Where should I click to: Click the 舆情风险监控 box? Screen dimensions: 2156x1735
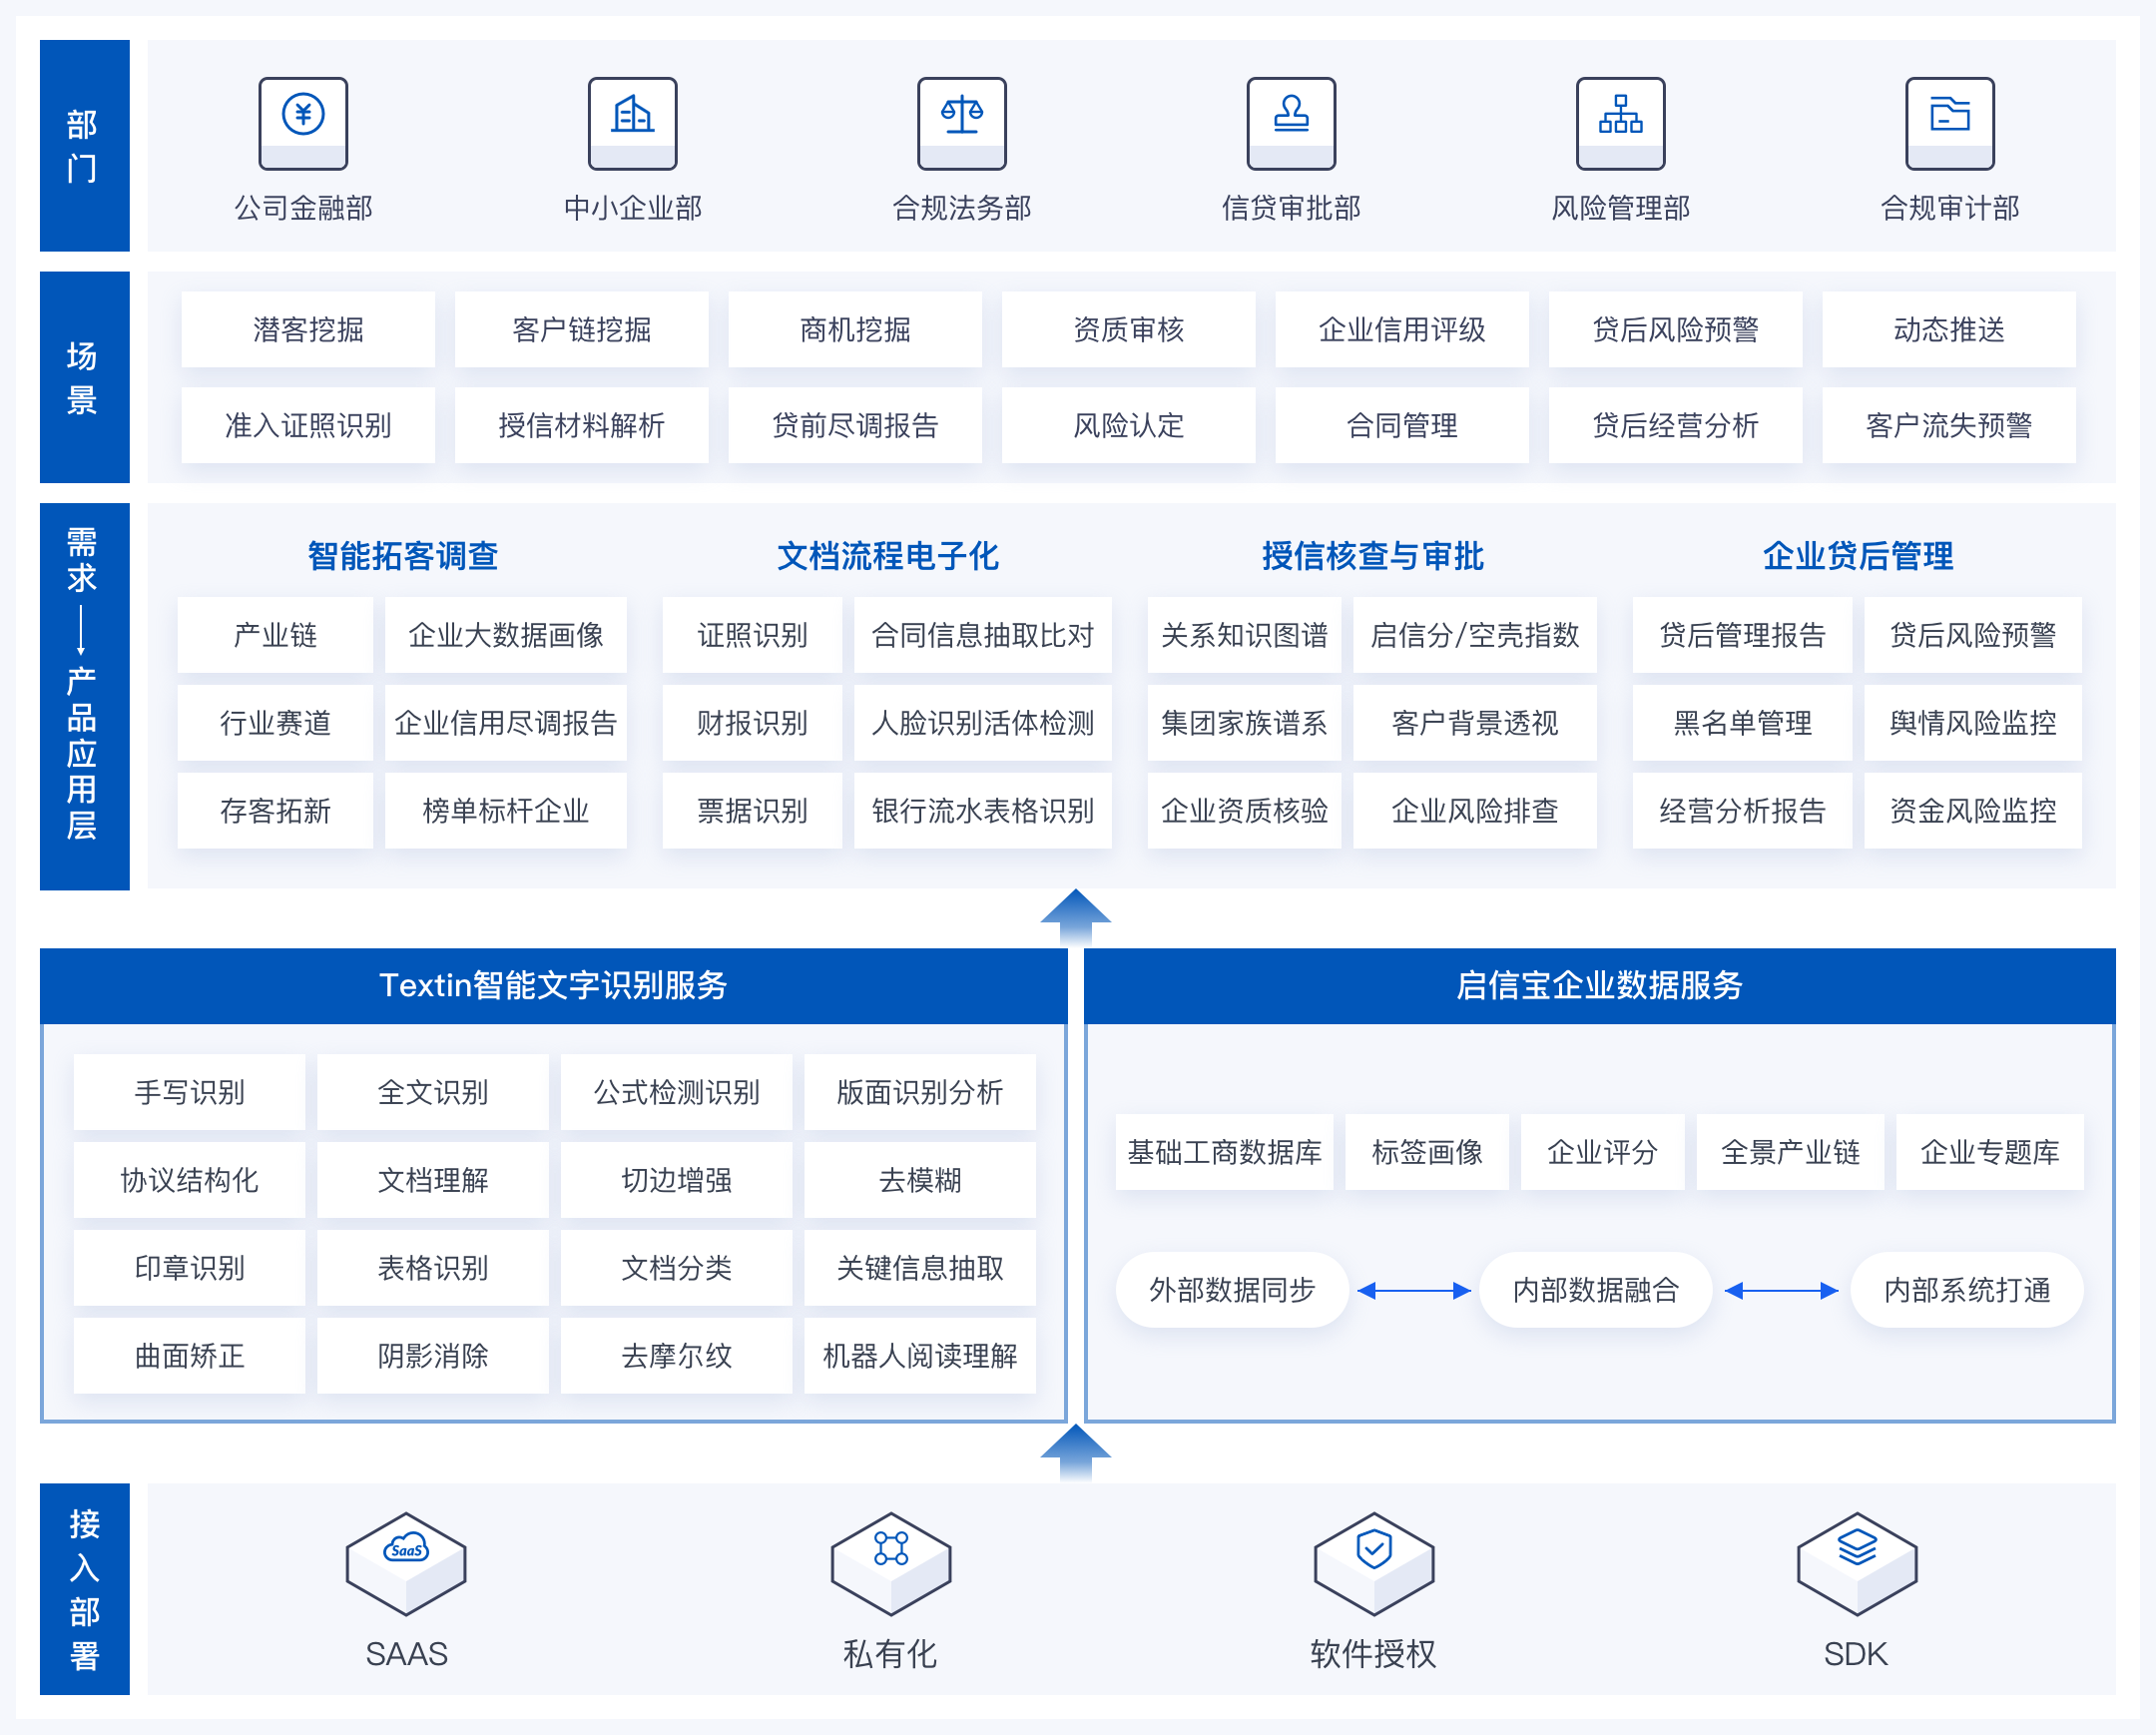coord(1973,723)
